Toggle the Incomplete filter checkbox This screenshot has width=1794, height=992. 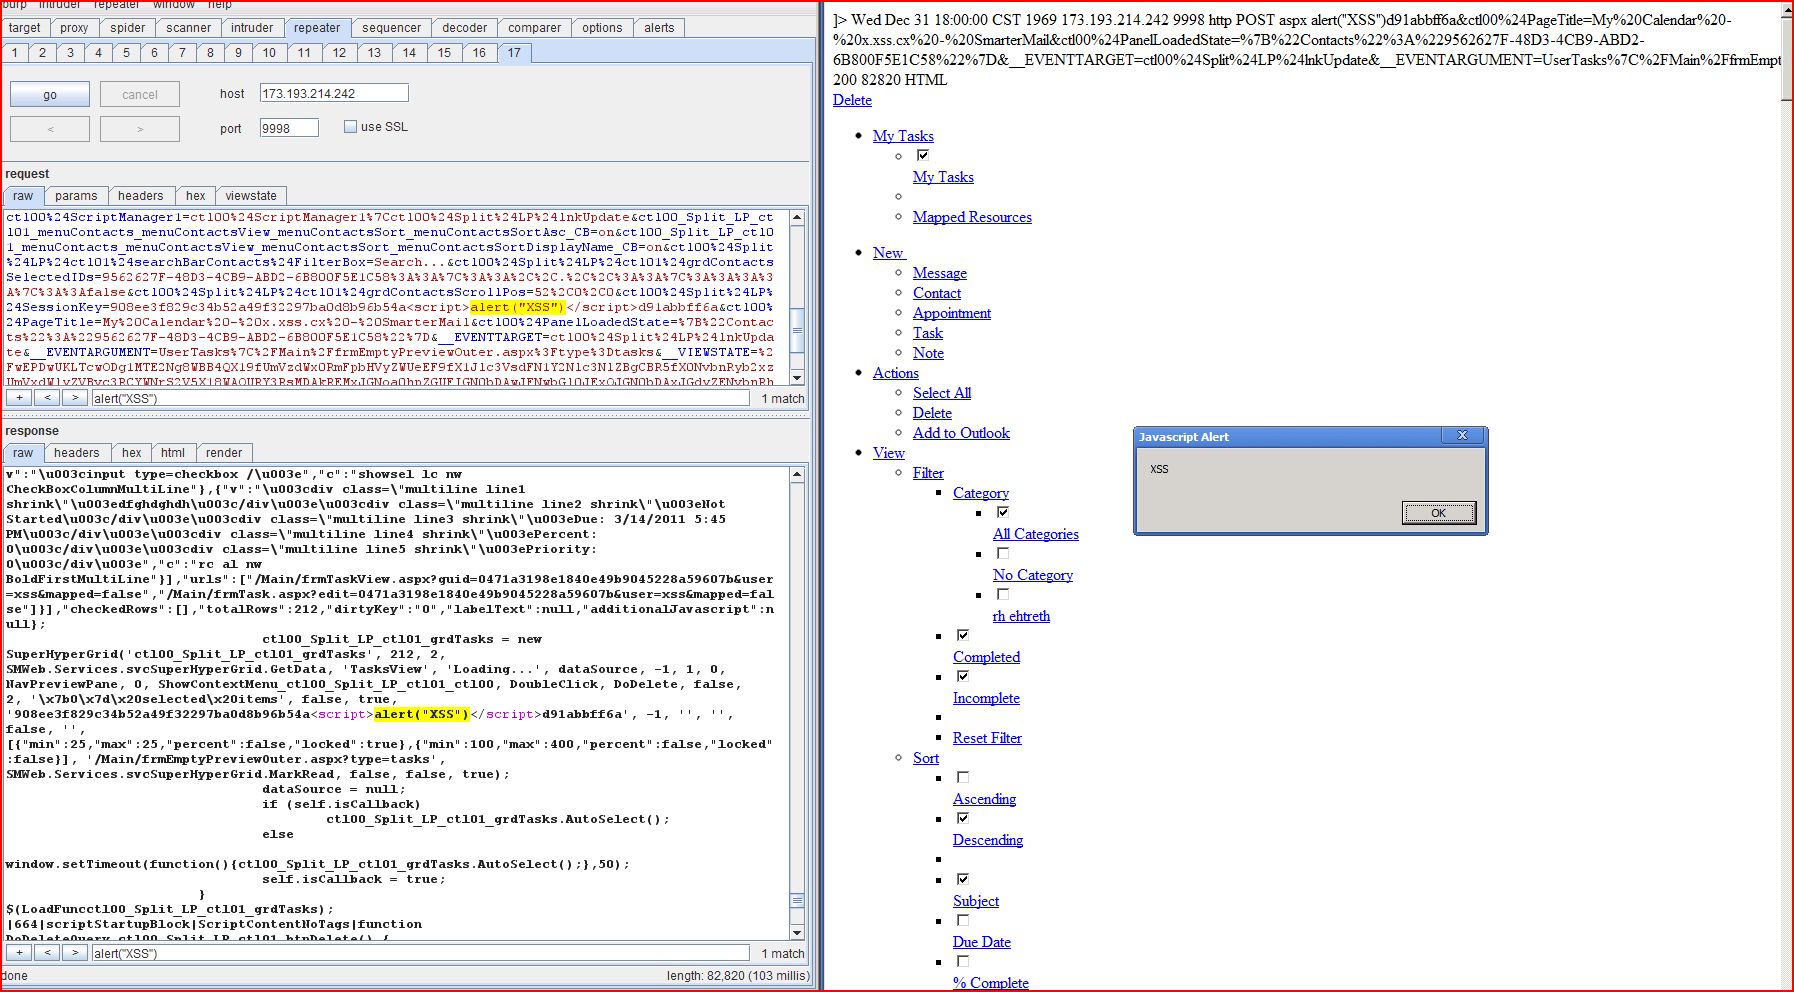point(963,676)
